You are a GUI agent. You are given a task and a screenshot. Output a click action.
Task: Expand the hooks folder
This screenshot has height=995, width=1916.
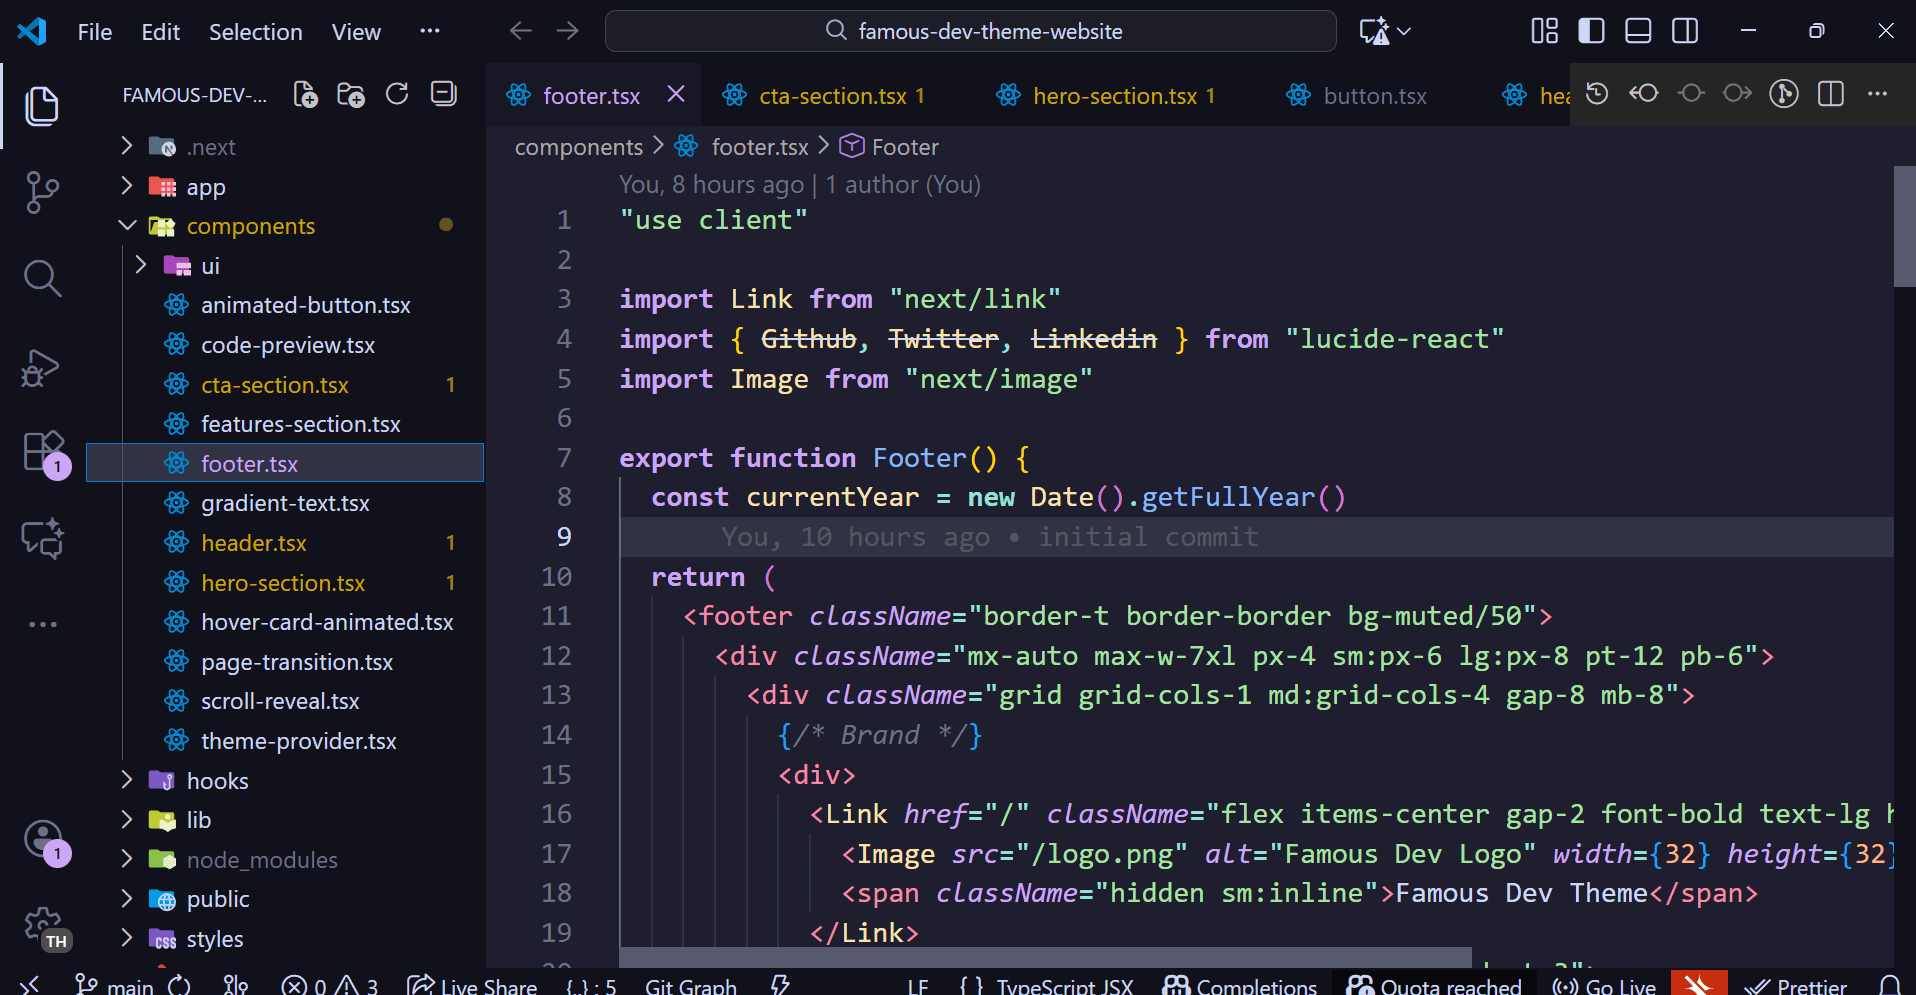click(x=127, y=780)
